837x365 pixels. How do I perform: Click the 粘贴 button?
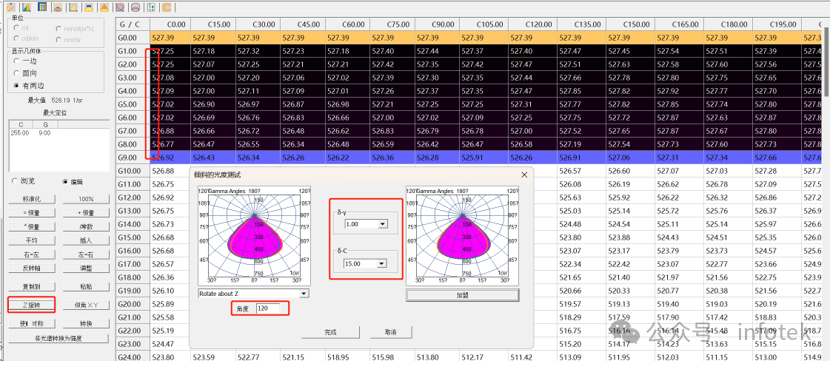(x=85, y=287)
